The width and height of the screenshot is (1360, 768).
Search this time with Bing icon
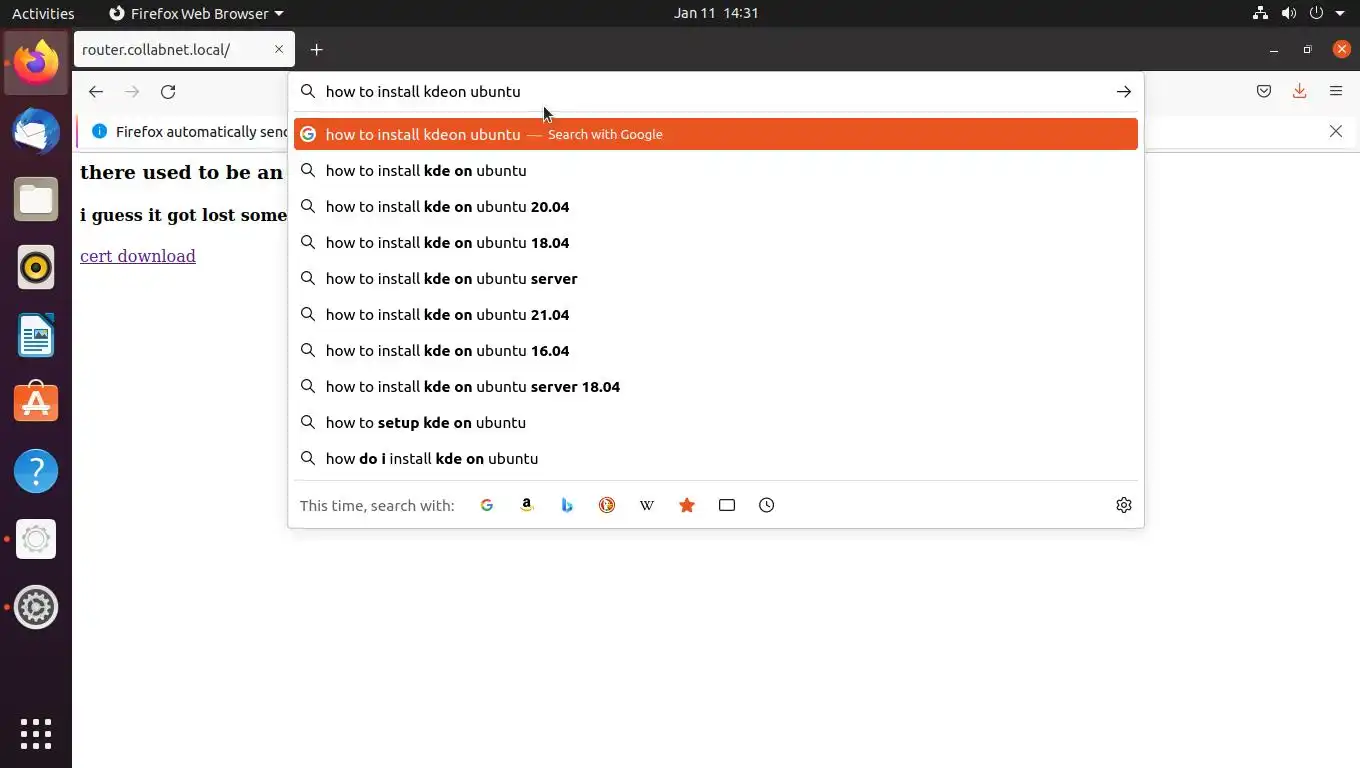567,505
